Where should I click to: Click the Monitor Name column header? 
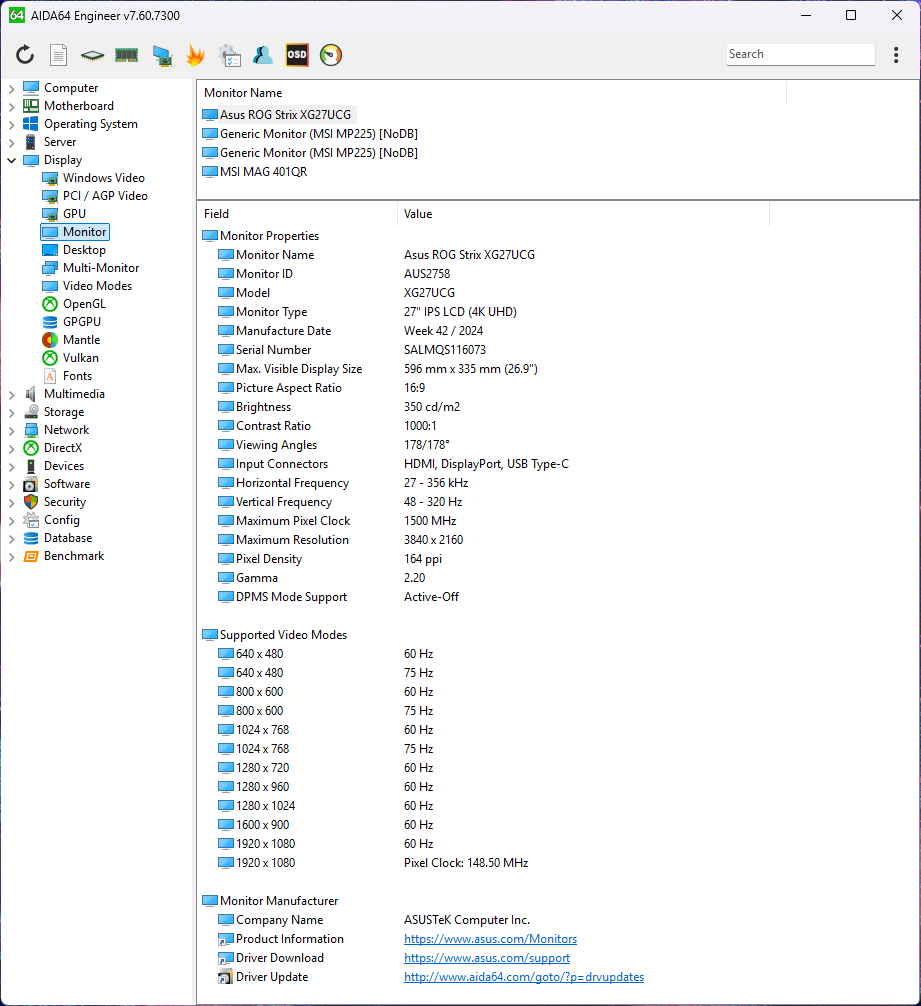coord(491,92)
